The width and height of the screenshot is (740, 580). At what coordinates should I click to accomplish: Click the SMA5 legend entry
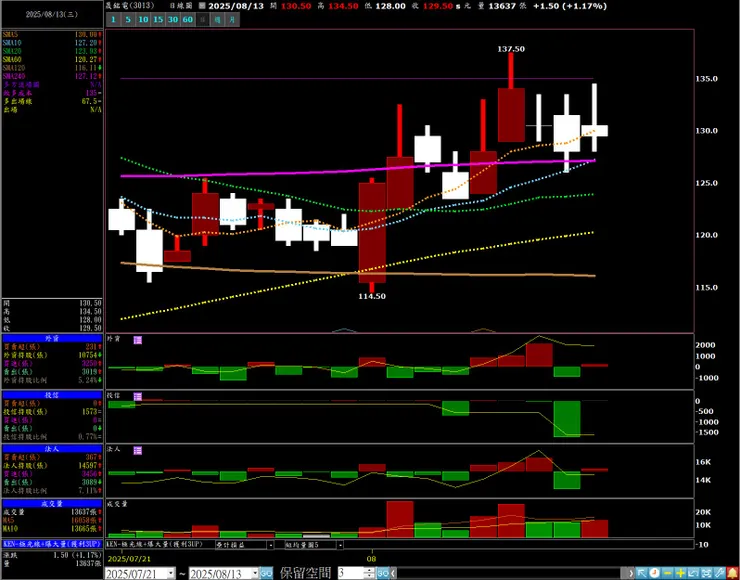(52, 34)
